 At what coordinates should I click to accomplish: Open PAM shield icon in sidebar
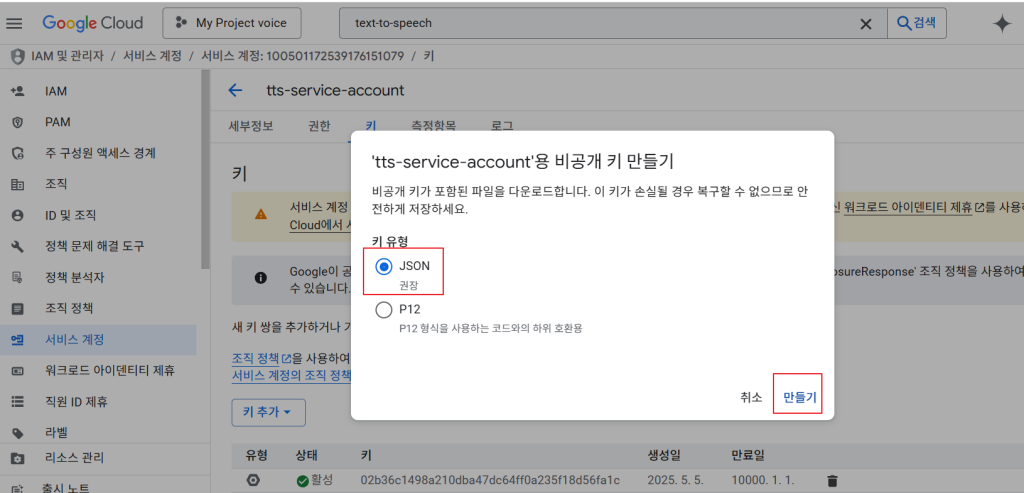(17, 122)
